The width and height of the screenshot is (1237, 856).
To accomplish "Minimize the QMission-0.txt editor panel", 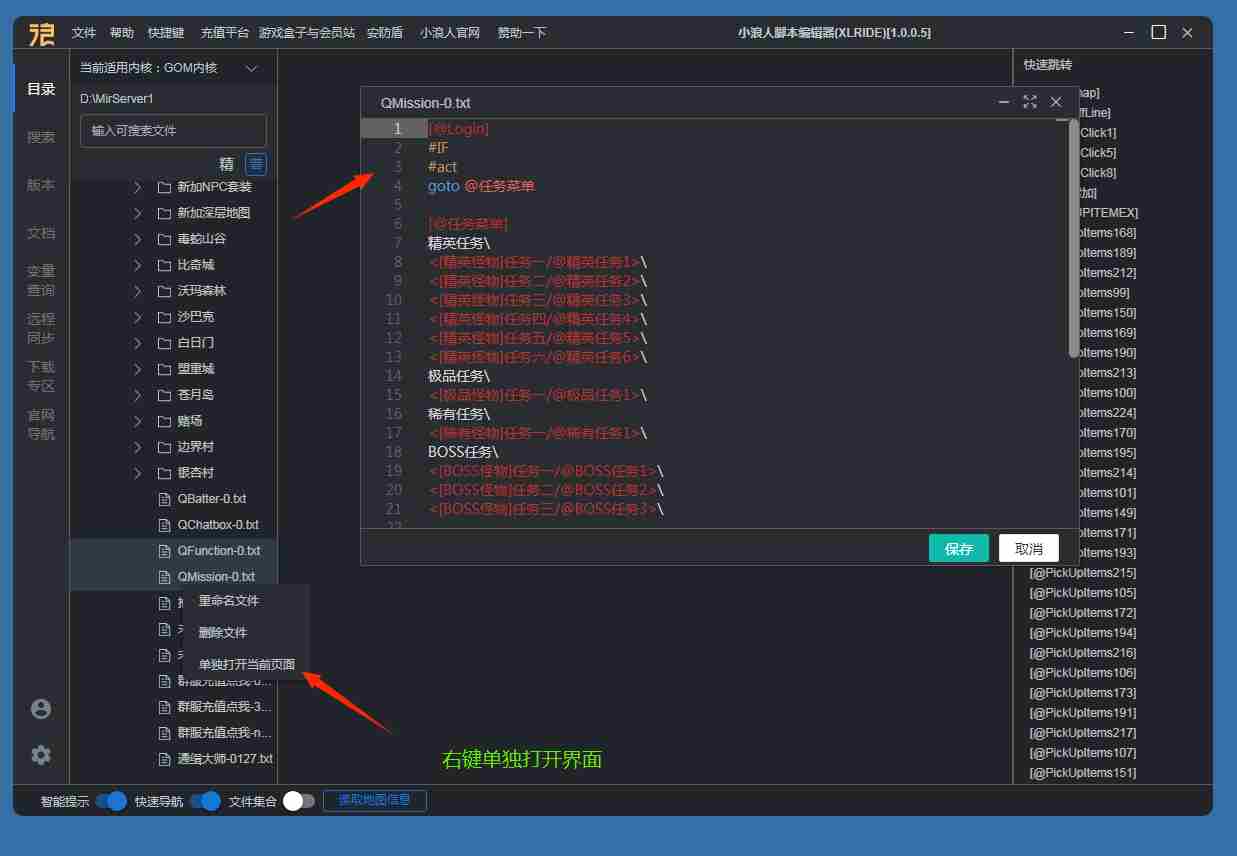I will pyautogui.click(x=1004, y=102).
